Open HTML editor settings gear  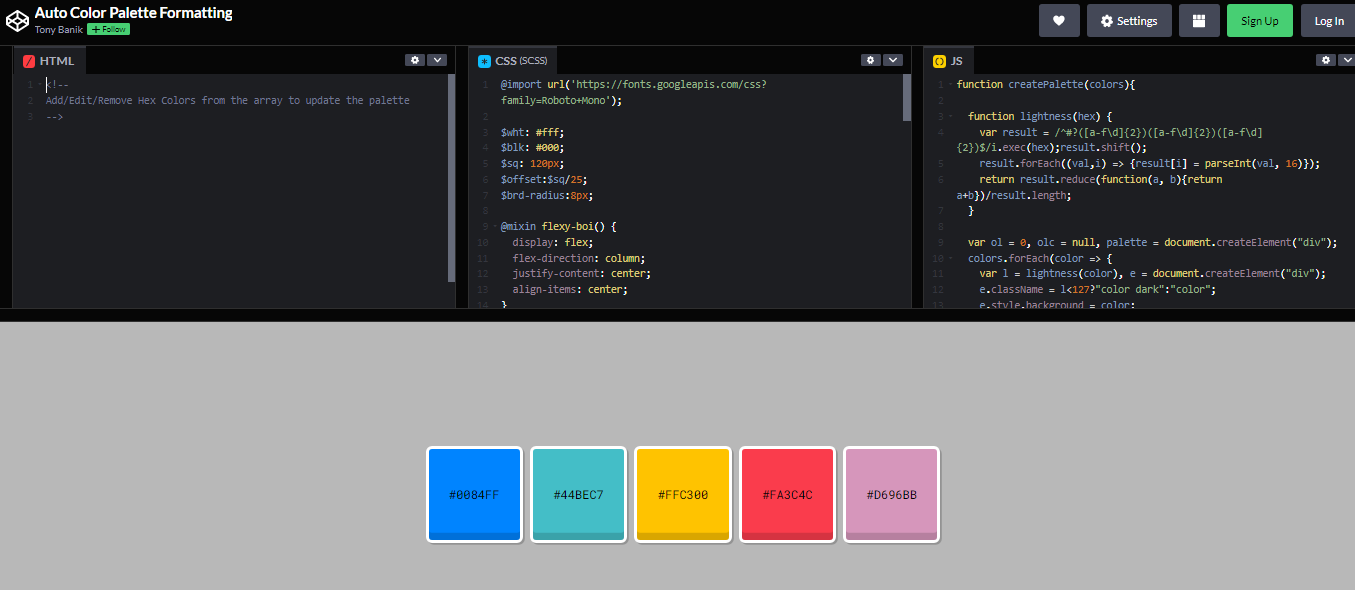pyautogui.click(x=415, y=60)
